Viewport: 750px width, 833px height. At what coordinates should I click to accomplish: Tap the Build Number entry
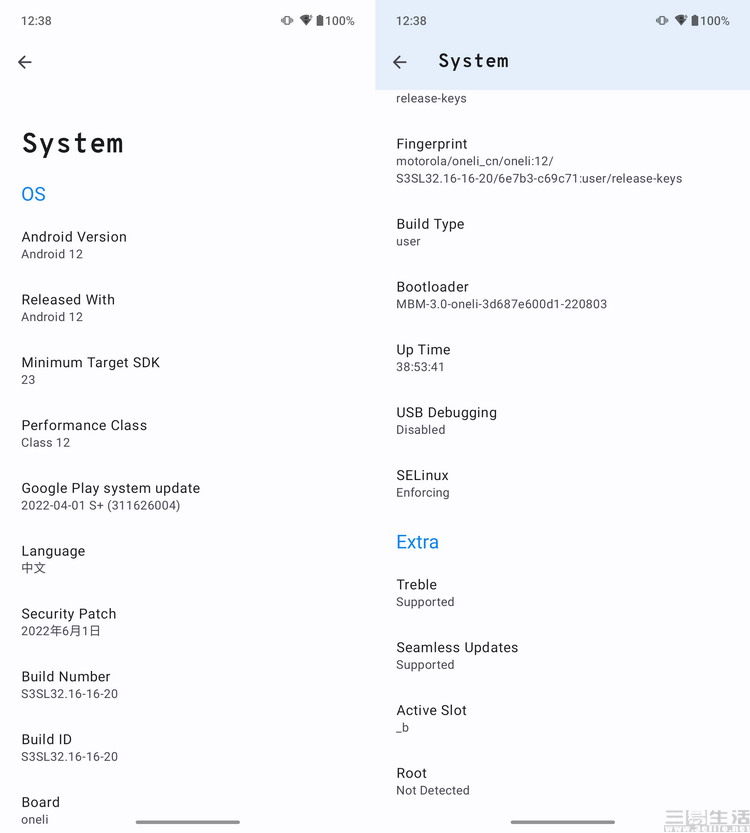(188, 685)
